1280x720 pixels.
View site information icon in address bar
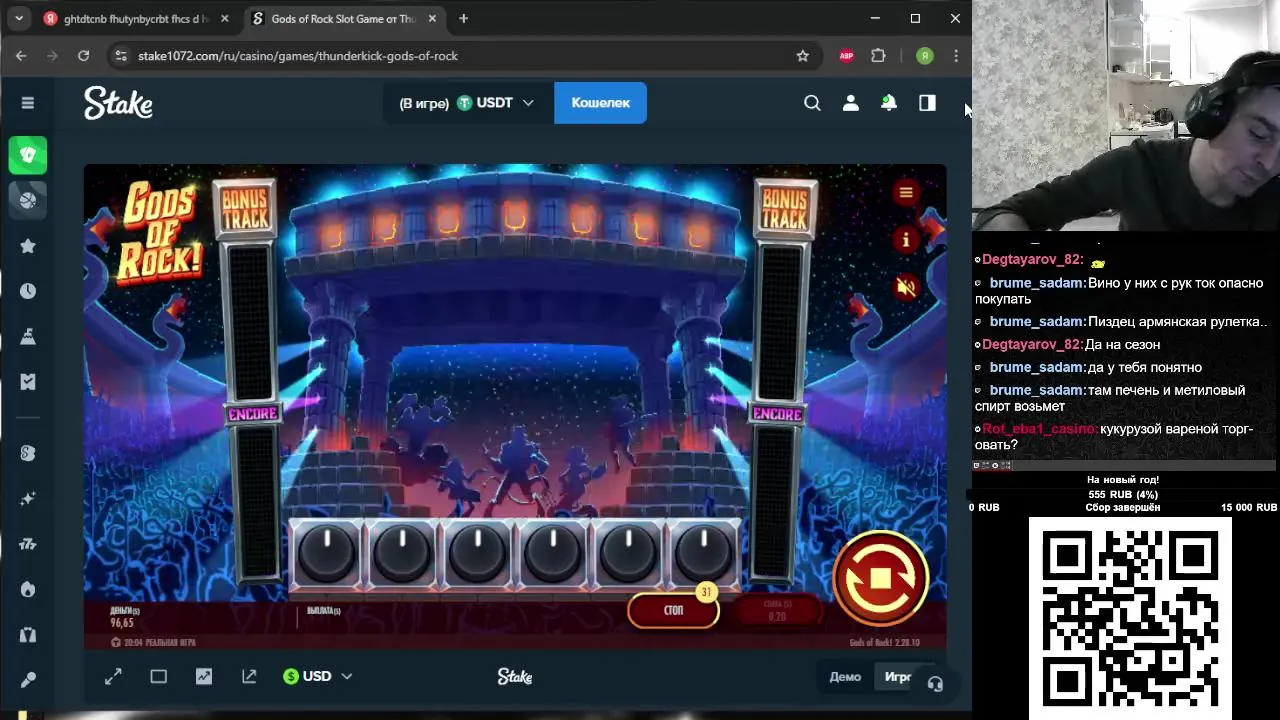click(x=121, y=56)
